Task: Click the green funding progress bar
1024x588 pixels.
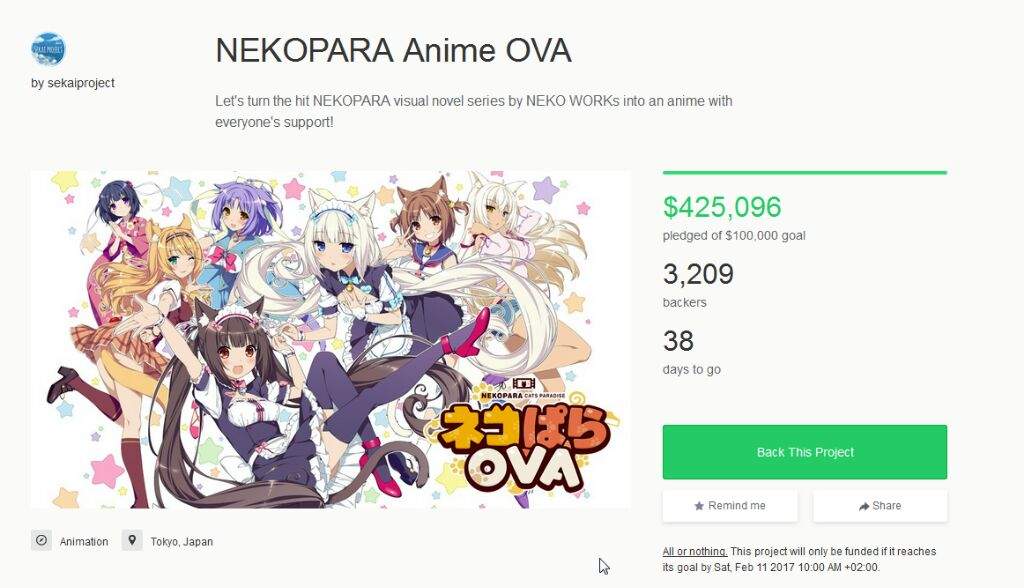Action: pos(805,172)
